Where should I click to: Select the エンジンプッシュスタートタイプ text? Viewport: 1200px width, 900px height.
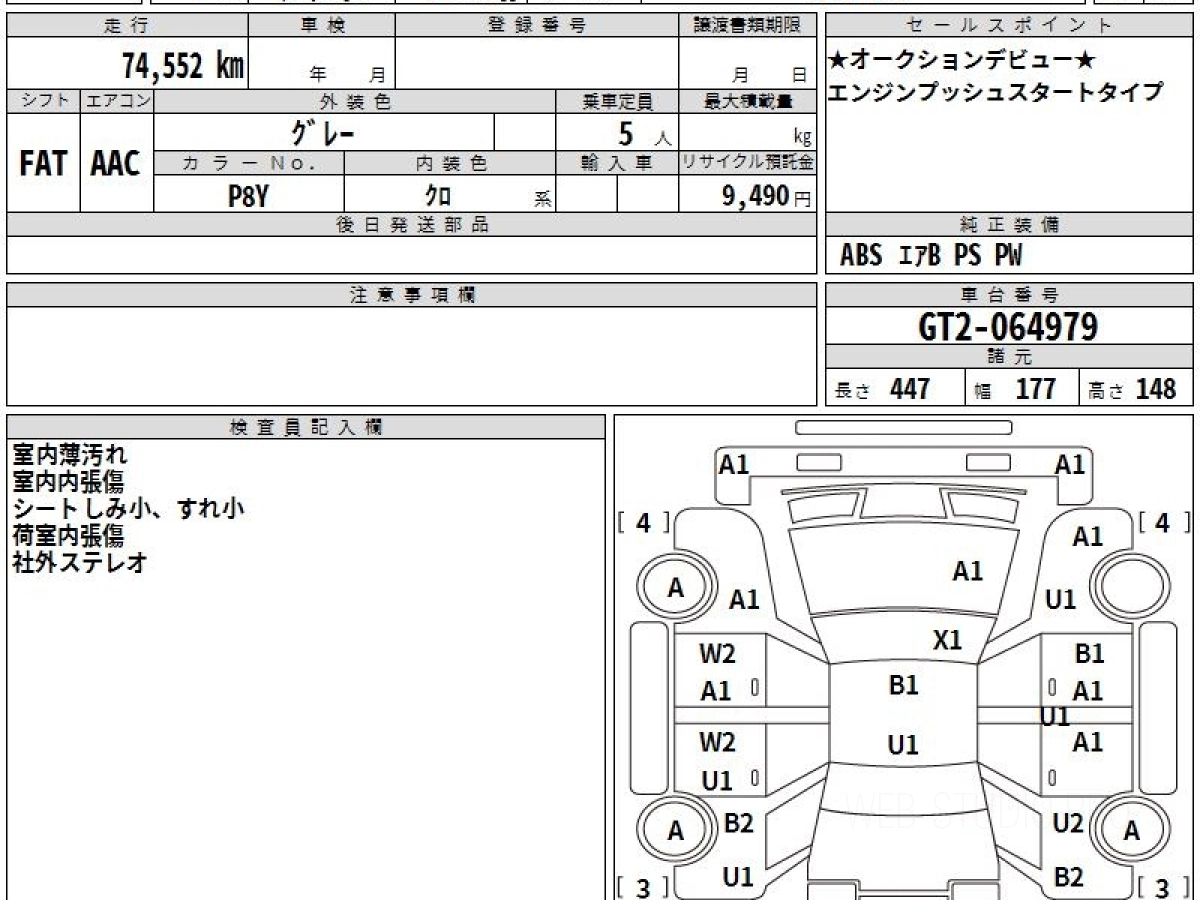[x=995, y=92]
